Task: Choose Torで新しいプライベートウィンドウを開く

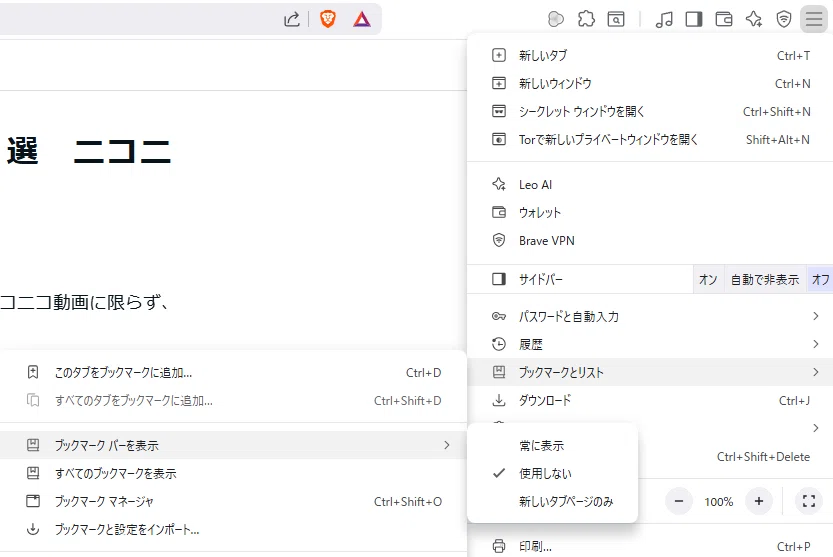Action: point(650,140)
